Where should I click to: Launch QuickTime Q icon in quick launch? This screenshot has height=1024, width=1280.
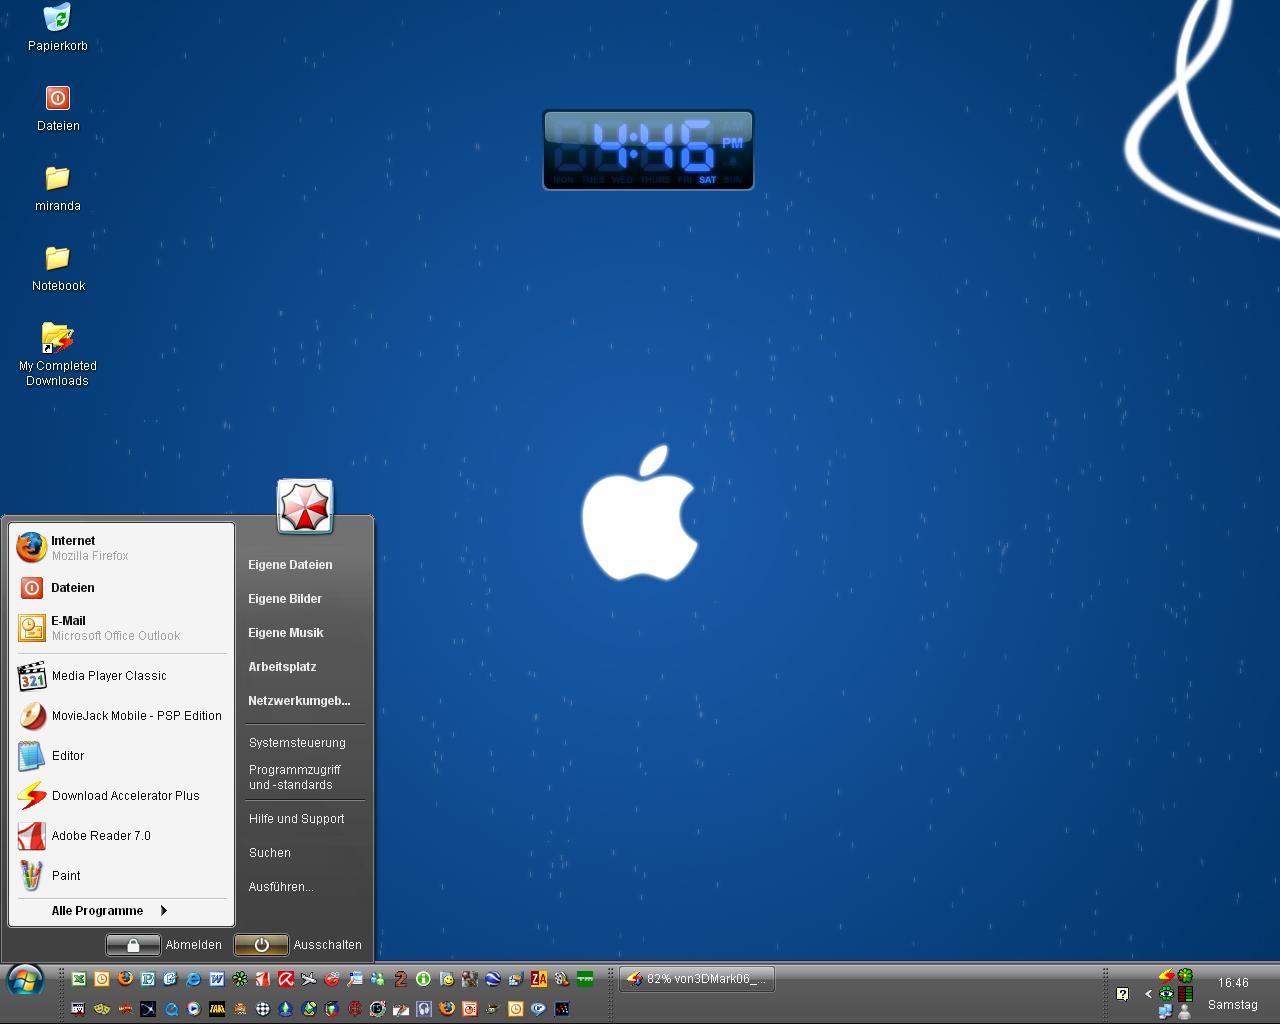[171, 1009]
